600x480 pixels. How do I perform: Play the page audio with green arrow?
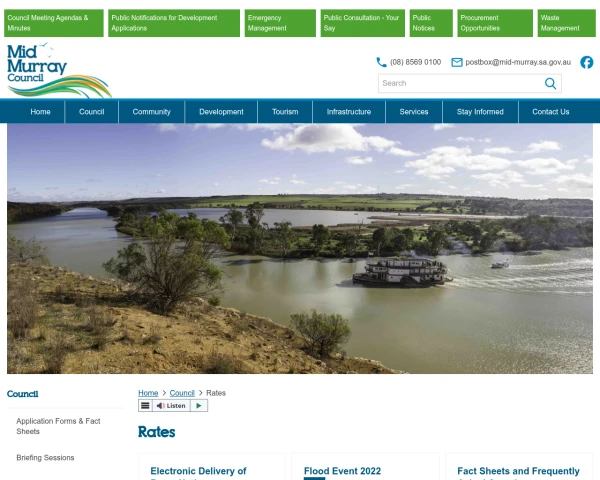(199, 406)
